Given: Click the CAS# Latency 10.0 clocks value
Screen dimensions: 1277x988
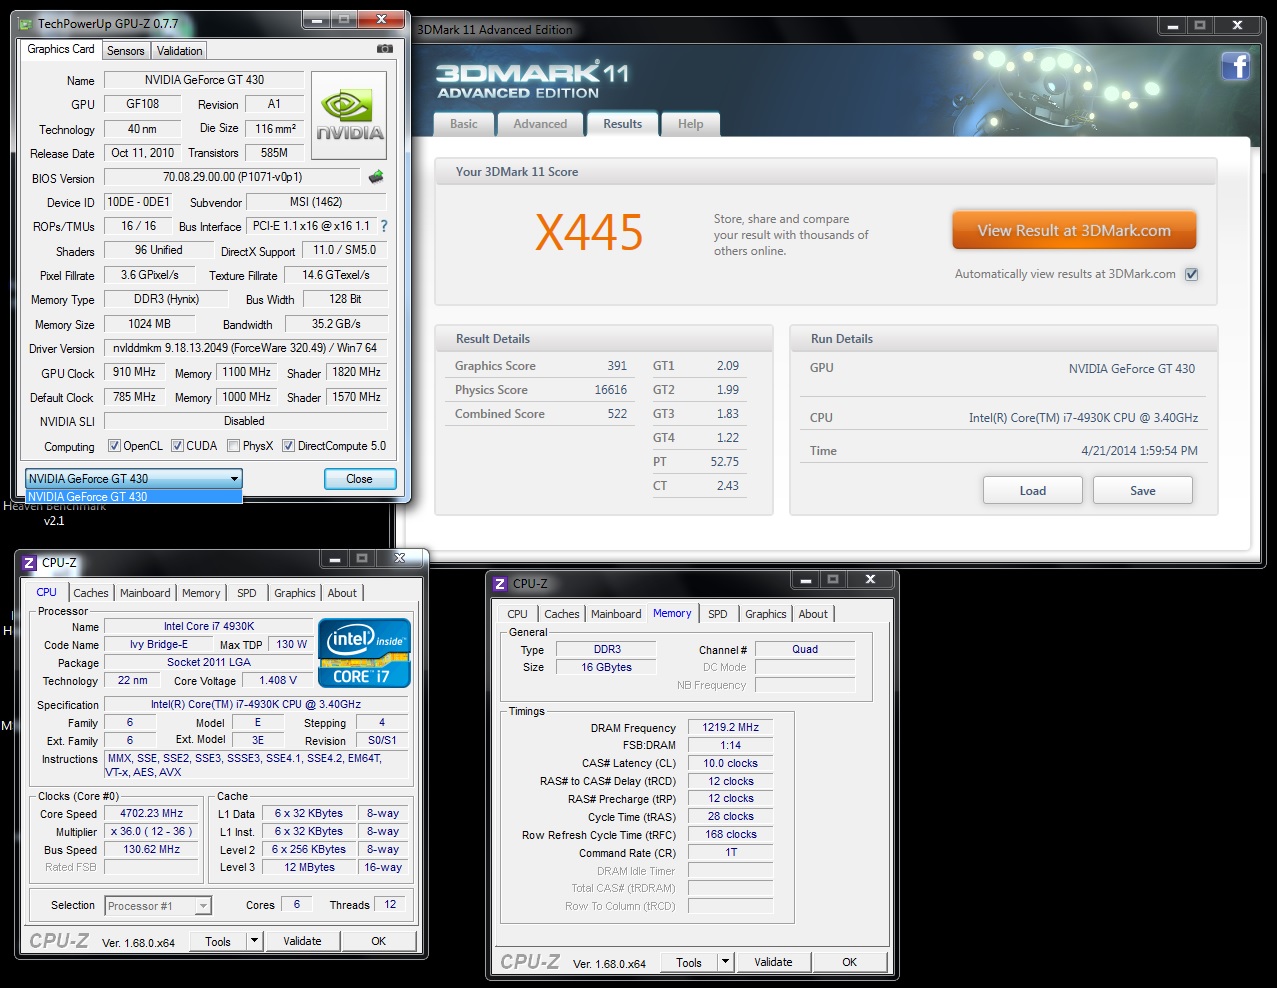Looking at the screenshot, I should pyautogui.click(x=730, y=763).
